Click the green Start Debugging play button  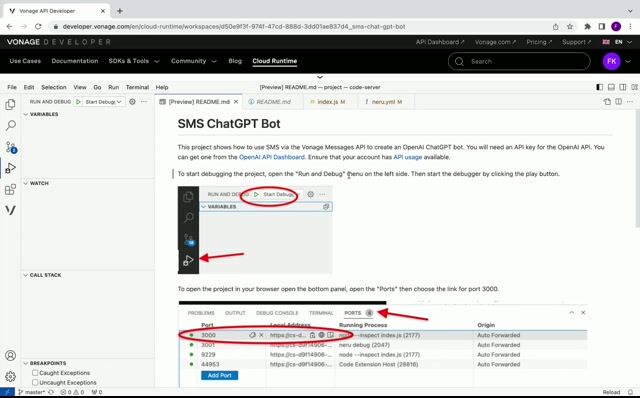click(78, 102)
